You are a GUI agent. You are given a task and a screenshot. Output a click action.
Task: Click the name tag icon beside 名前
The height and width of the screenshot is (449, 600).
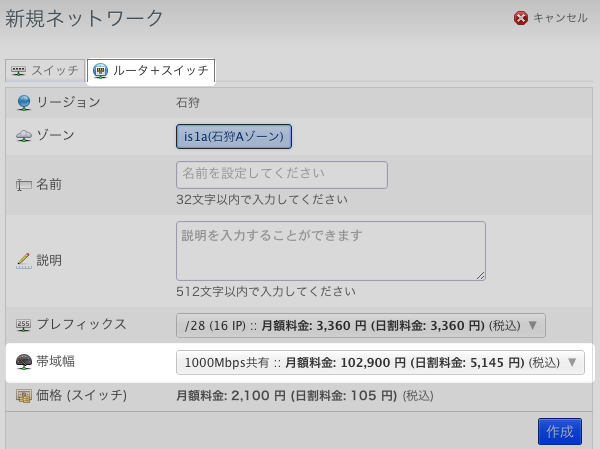[x=24, y=185]
